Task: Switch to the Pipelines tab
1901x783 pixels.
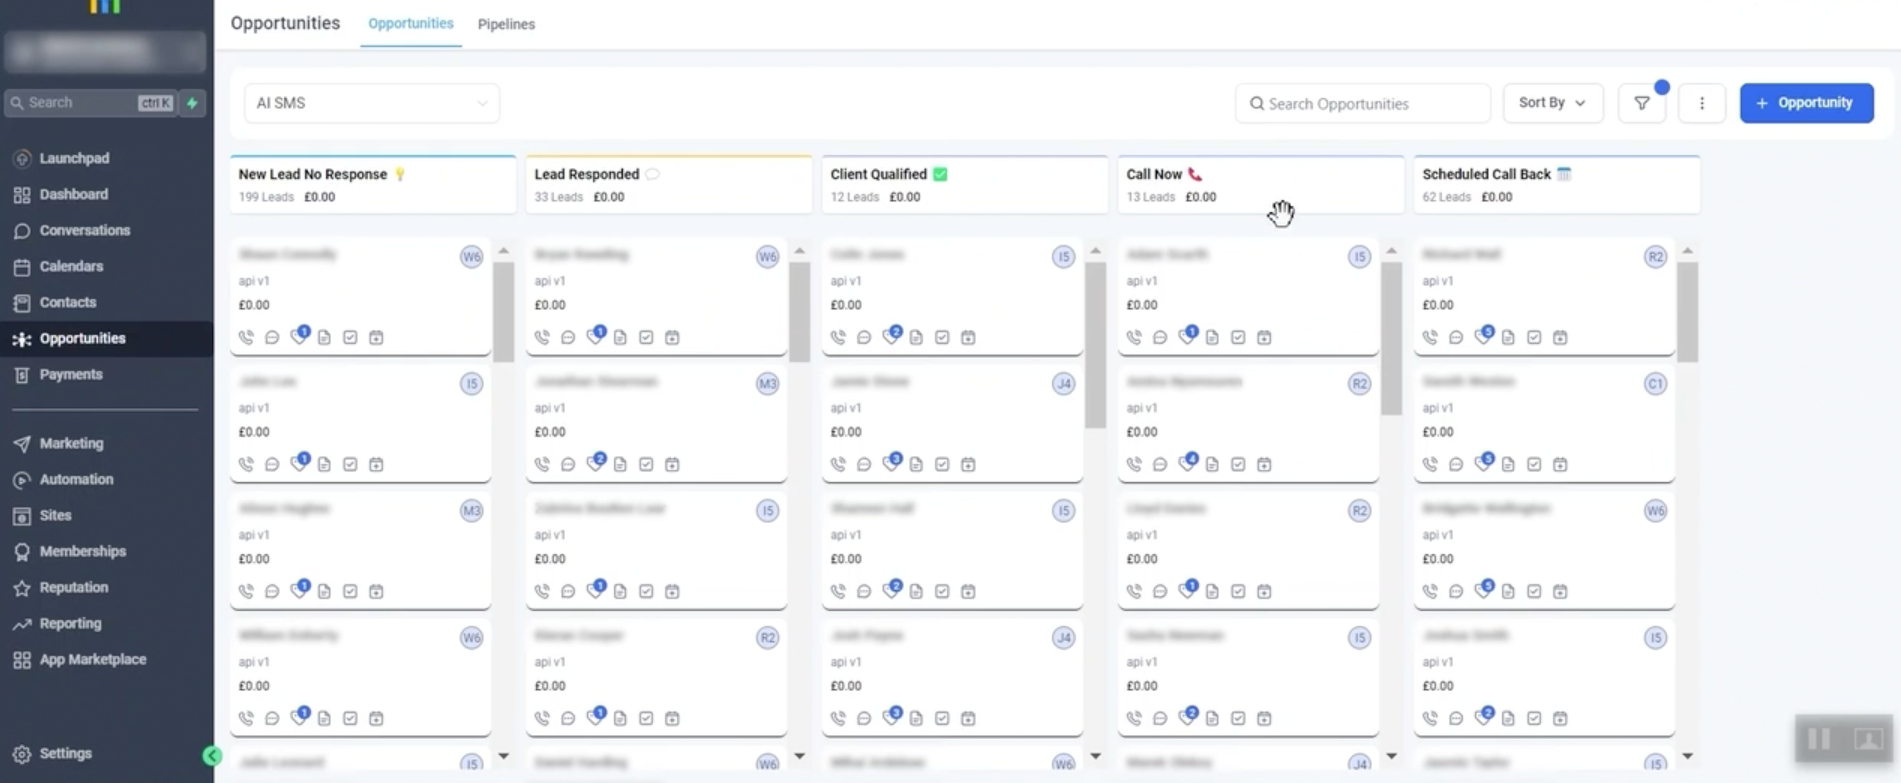Action: point(506,24)
